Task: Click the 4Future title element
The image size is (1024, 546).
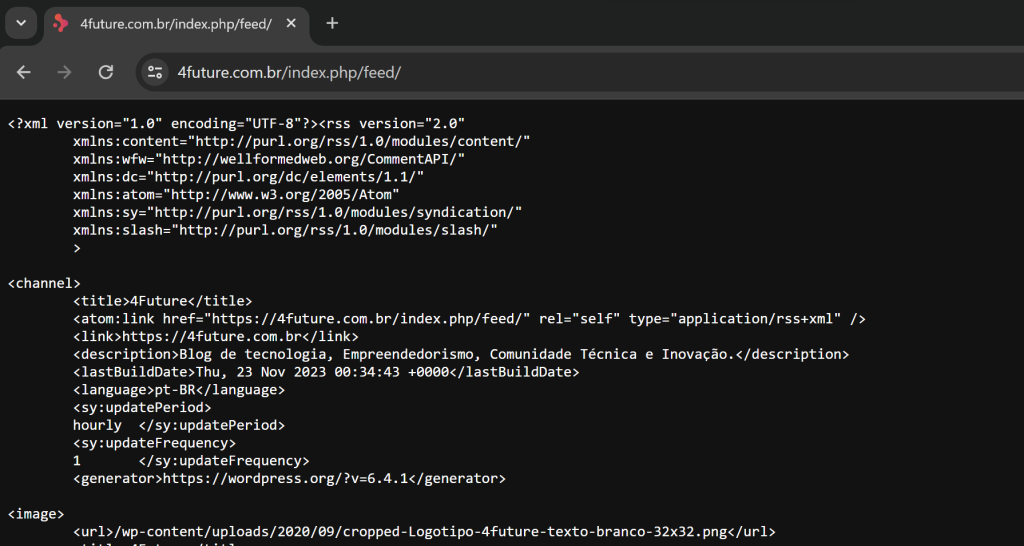Action: (x=162, y=301)
